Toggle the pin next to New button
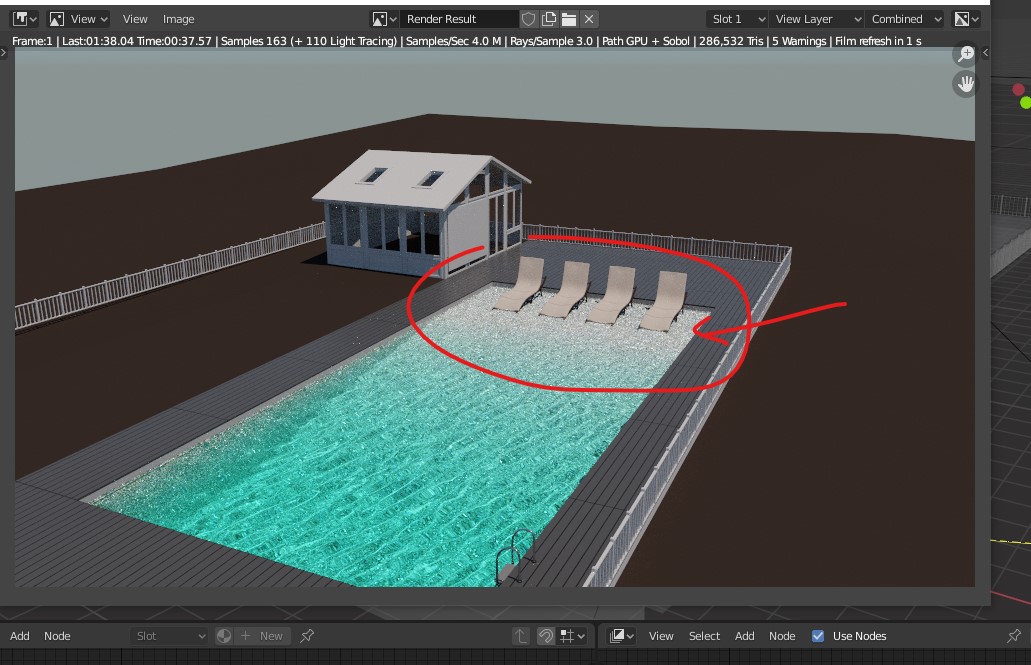1031x665 pixels. click(x=307, y=636)
